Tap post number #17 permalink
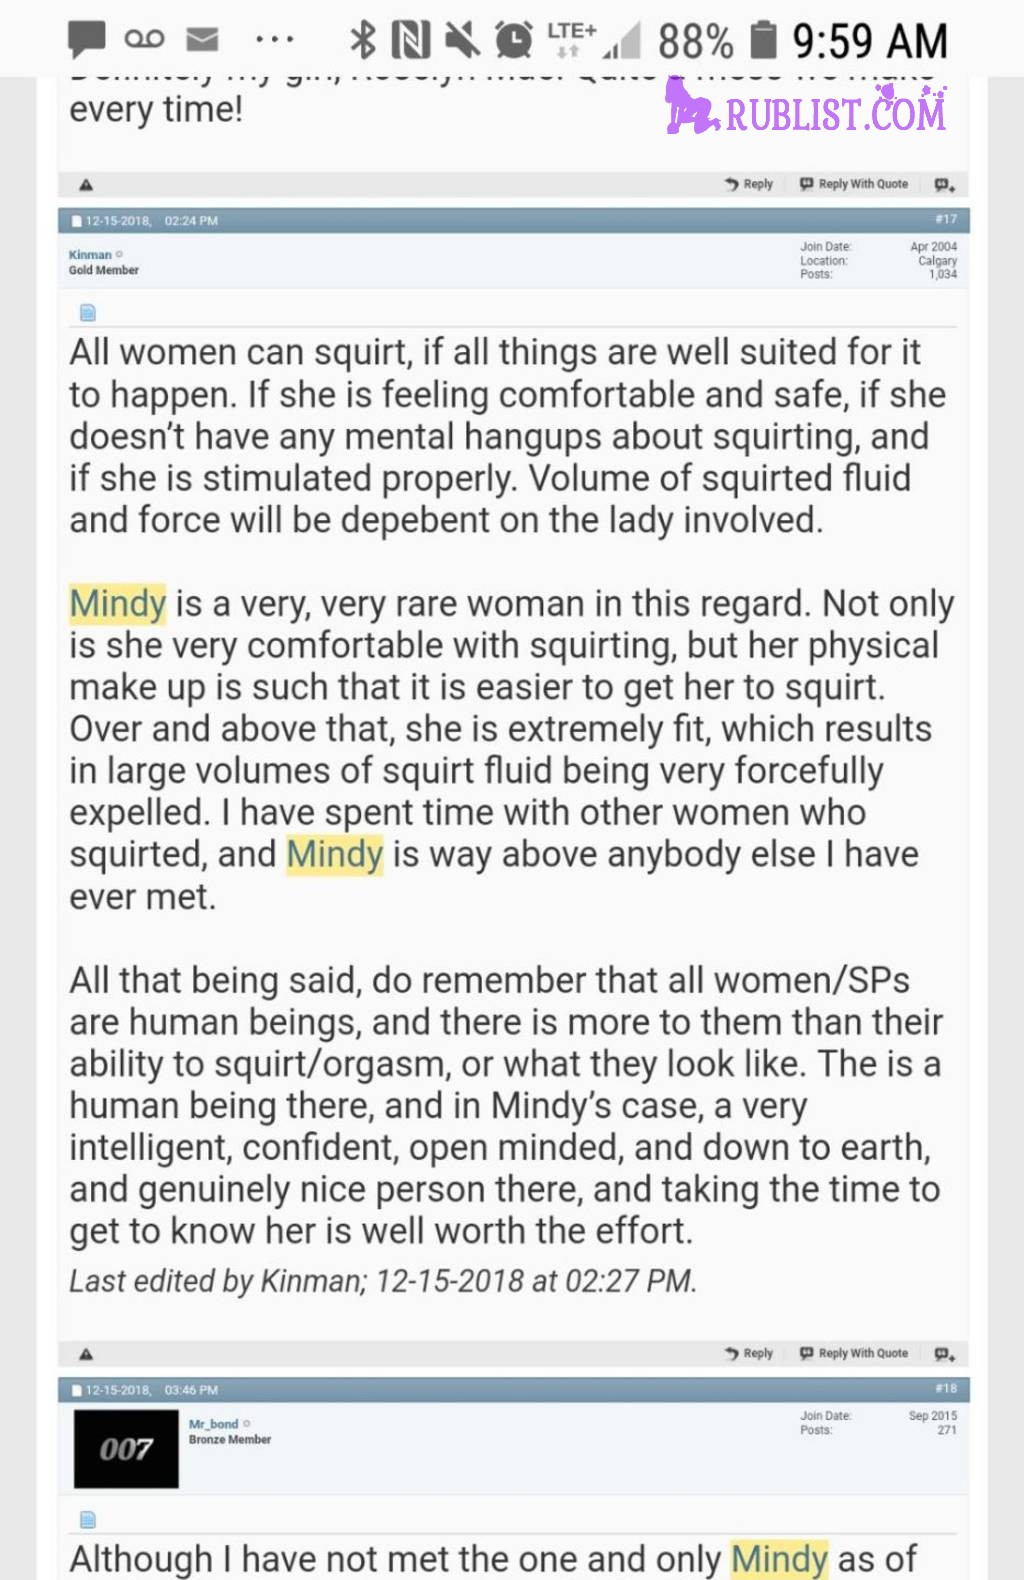This screenshot has width=1024, height=1580. [946, 219]
